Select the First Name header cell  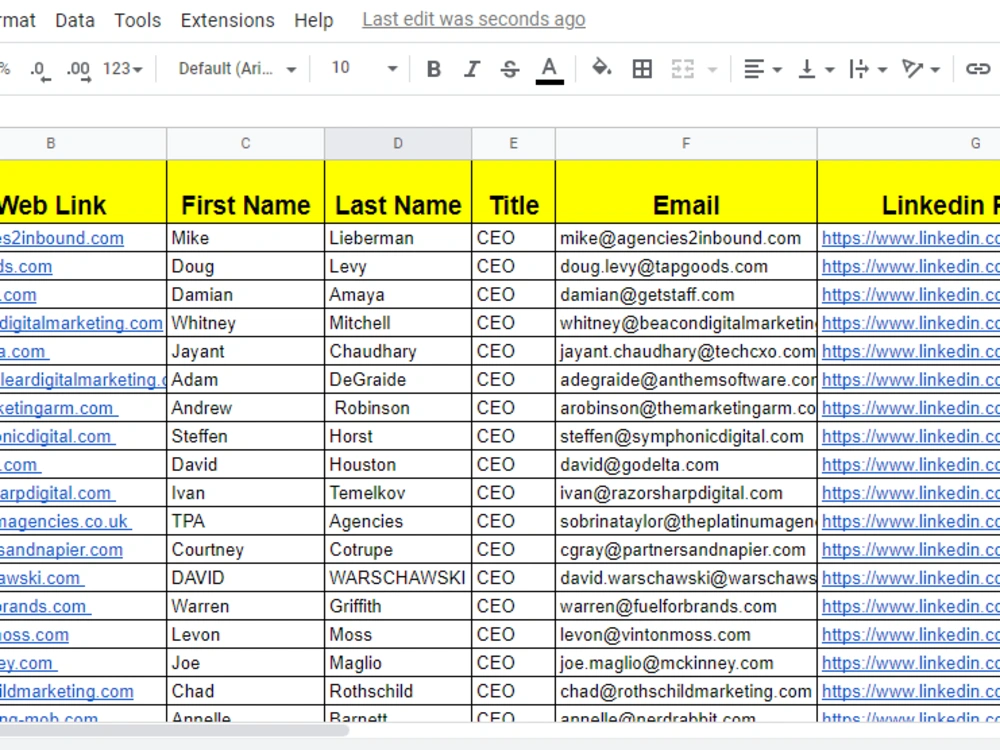(246, 191)
